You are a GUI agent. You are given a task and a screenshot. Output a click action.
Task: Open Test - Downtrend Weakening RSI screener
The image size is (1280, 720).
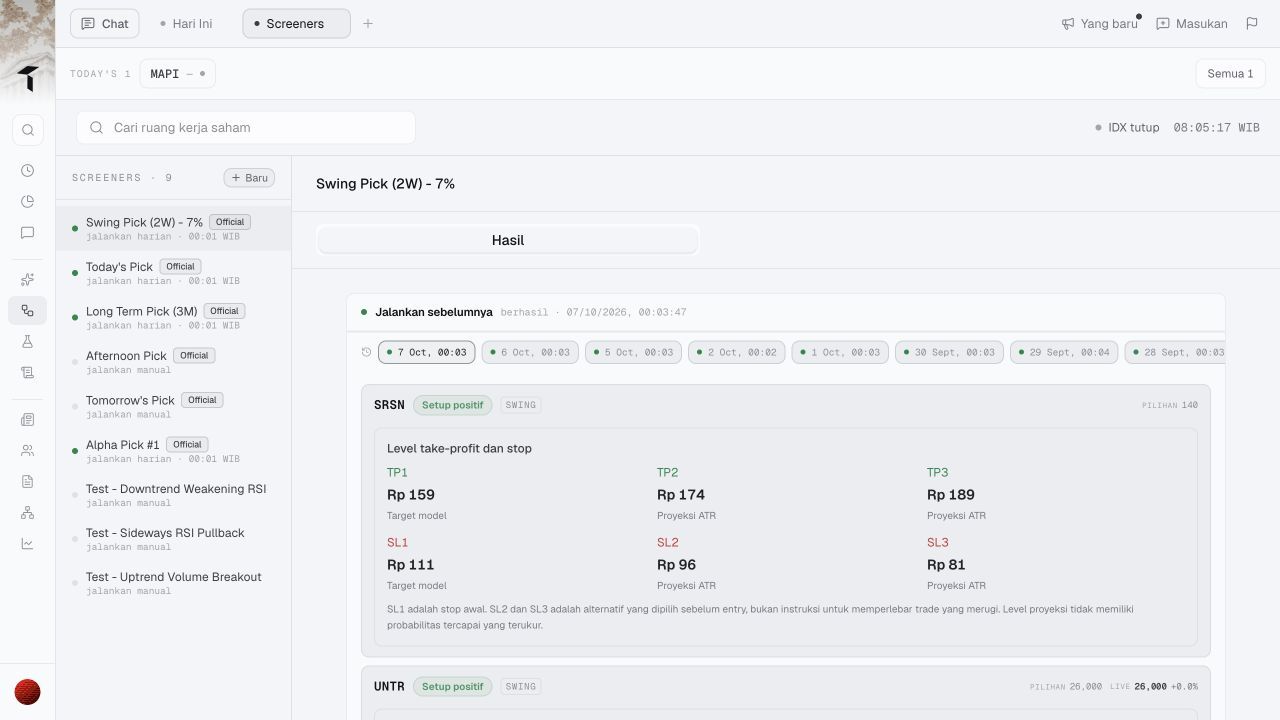coord(174,495)
